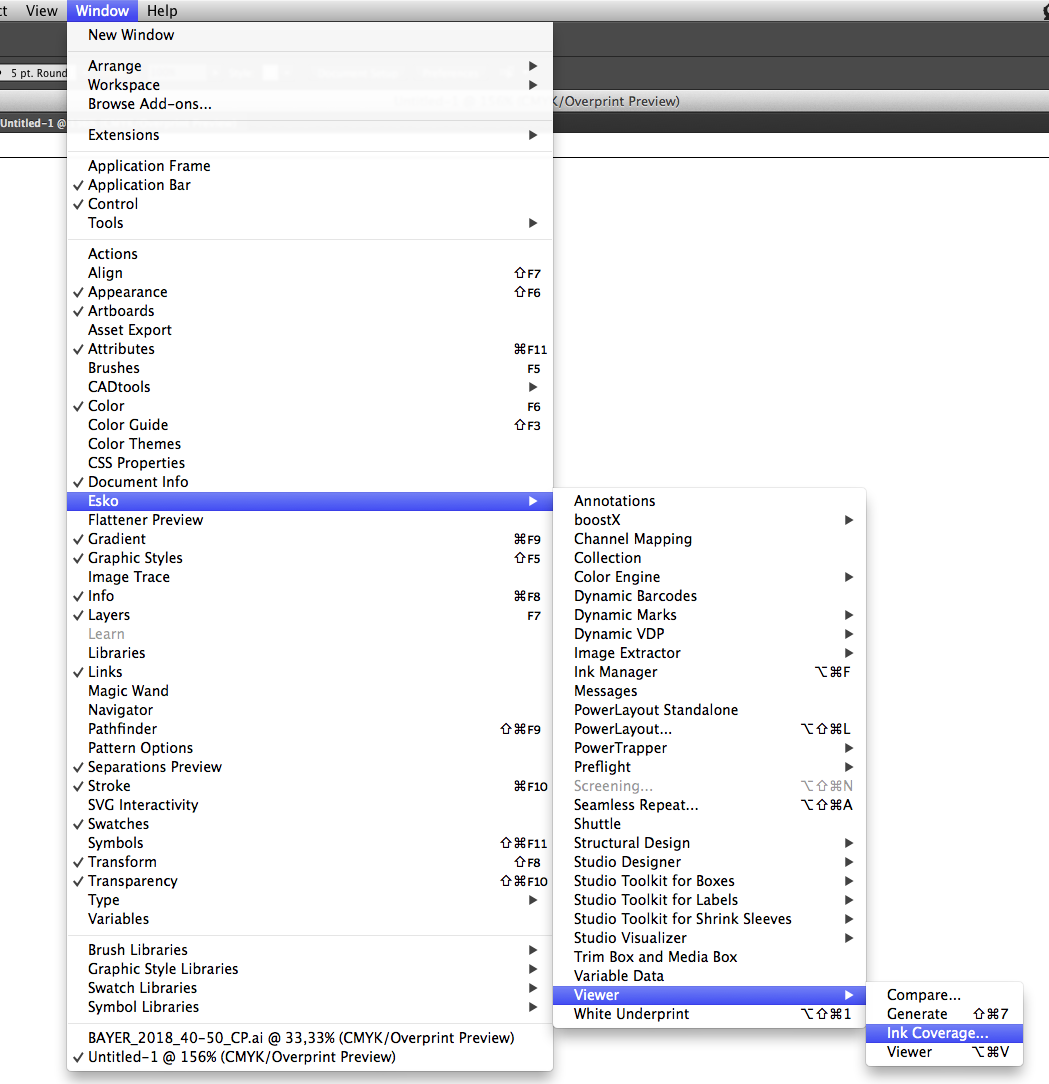Open Channel Mapping in Esko menu
Viewport: 1049px width, 1084px height.
[709, 539]
